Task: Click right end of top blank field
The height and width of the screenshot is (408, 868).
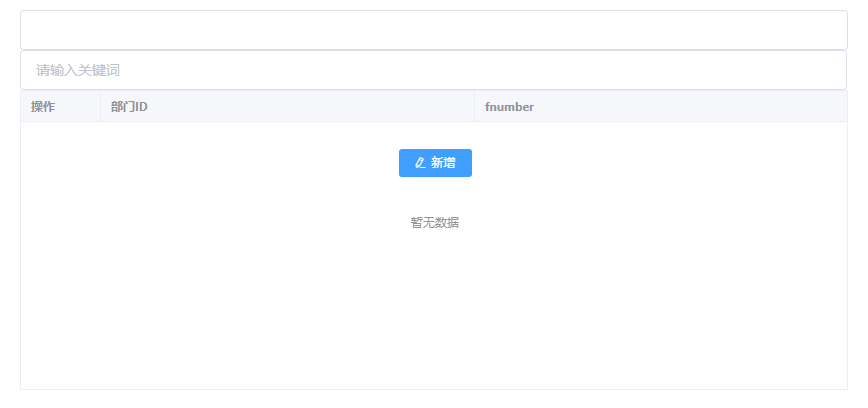Action: 820,30
